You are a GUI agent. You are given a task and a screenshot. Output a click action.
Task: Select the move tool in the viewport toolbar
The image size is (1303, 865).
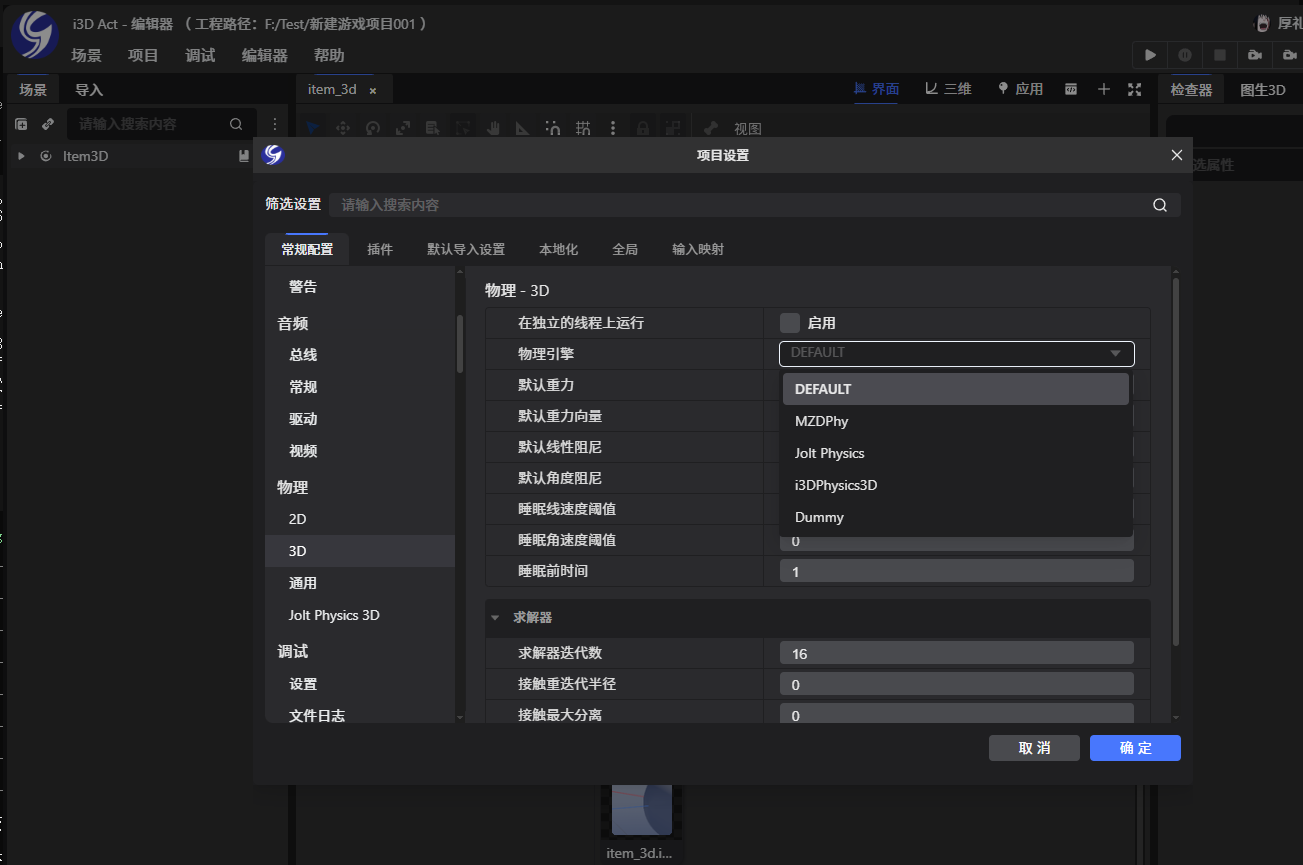343,128
